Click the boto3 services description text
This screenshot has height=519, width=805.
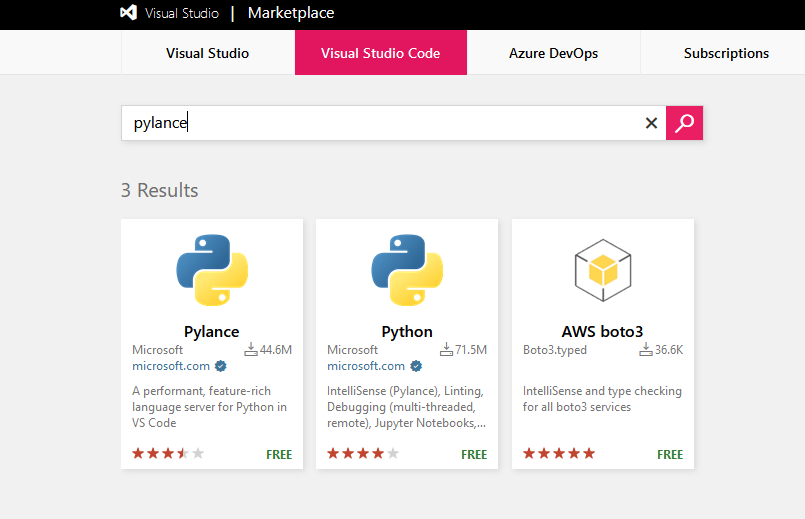(602, 399)
